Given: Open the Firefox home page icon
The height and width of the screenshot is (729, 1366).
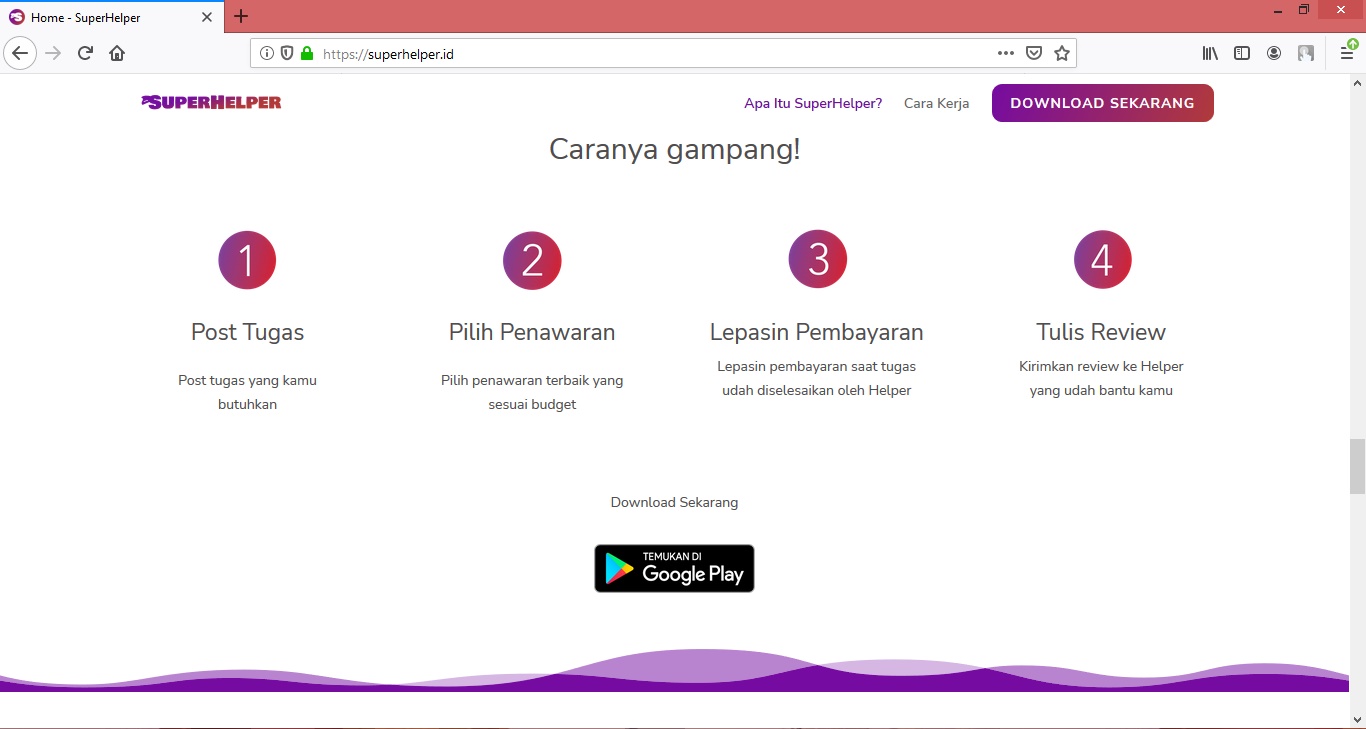Looking at the screenshot, I should point(116,53).
